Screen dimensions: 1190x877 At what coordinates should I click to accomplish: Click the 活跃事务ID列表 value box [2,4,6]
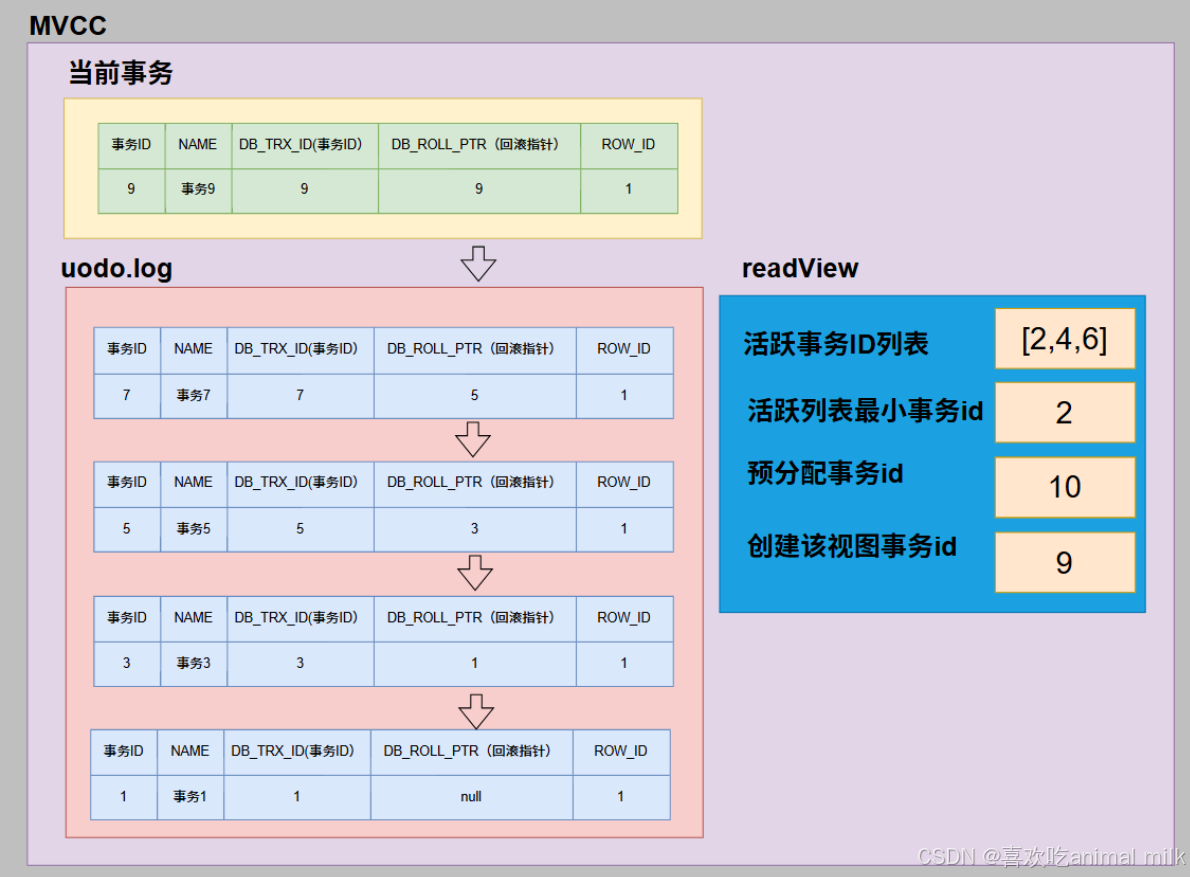(x=1064, y=339)
